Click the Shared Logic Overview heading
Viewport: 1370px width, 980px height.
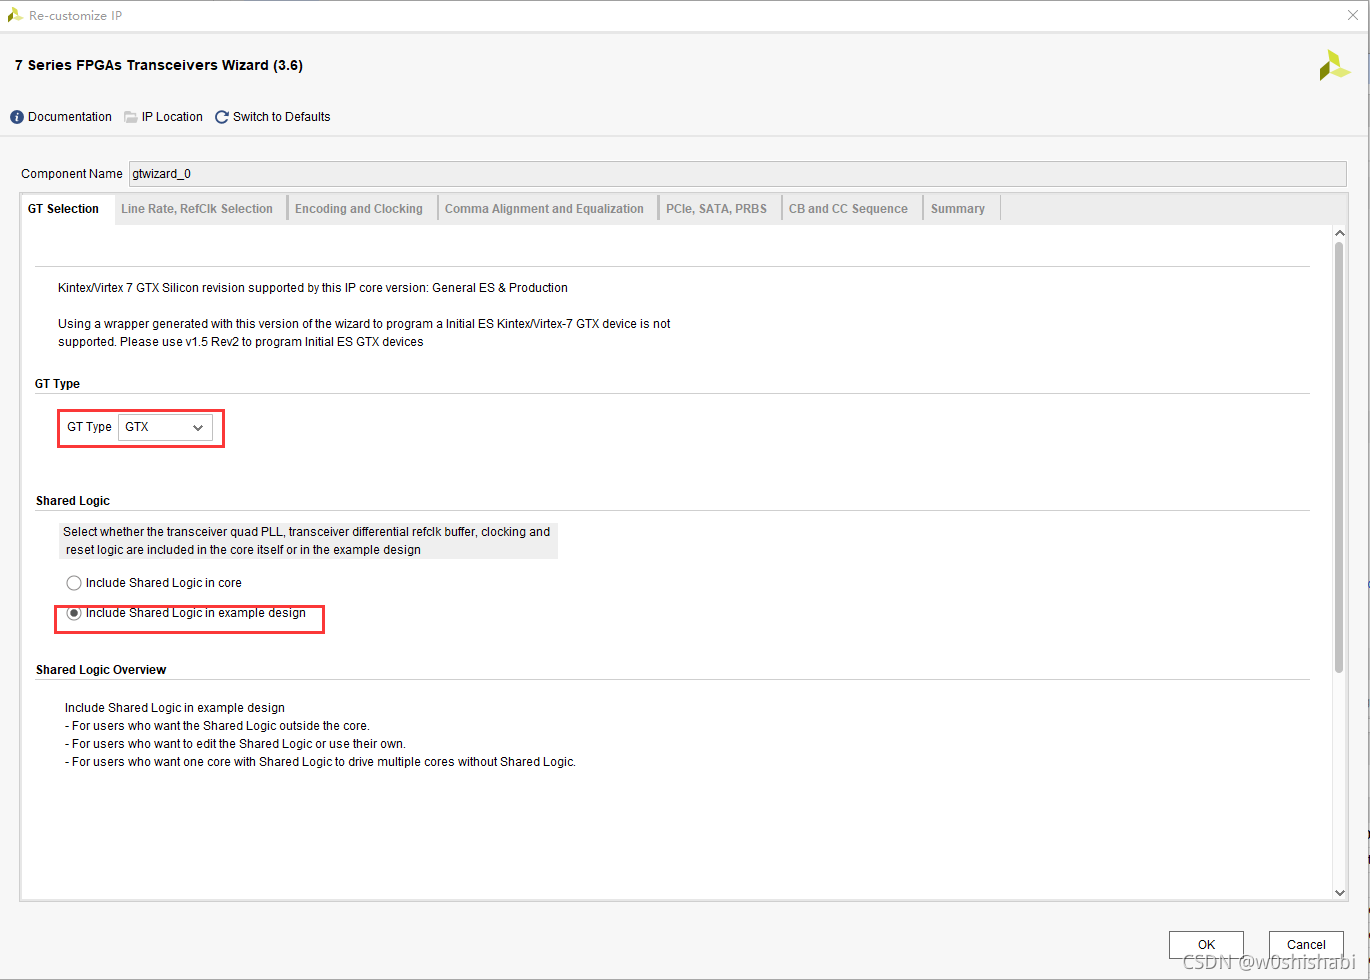pos(101,670)
